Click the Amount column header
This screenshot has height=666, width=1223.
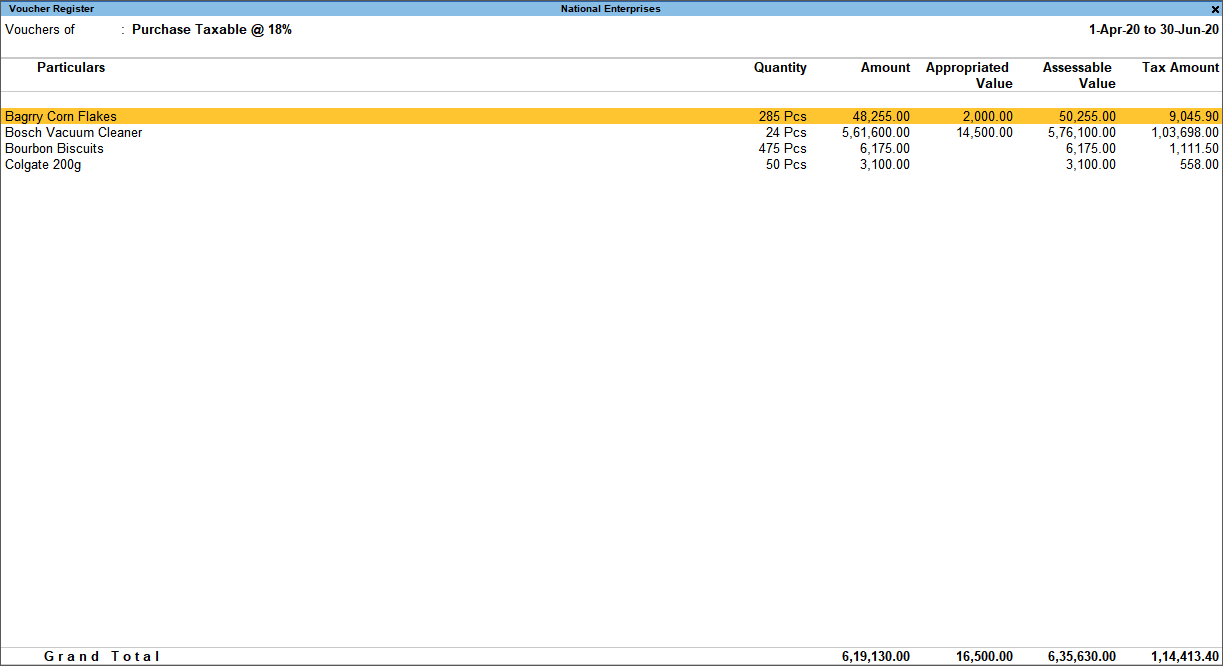[885, 67]
